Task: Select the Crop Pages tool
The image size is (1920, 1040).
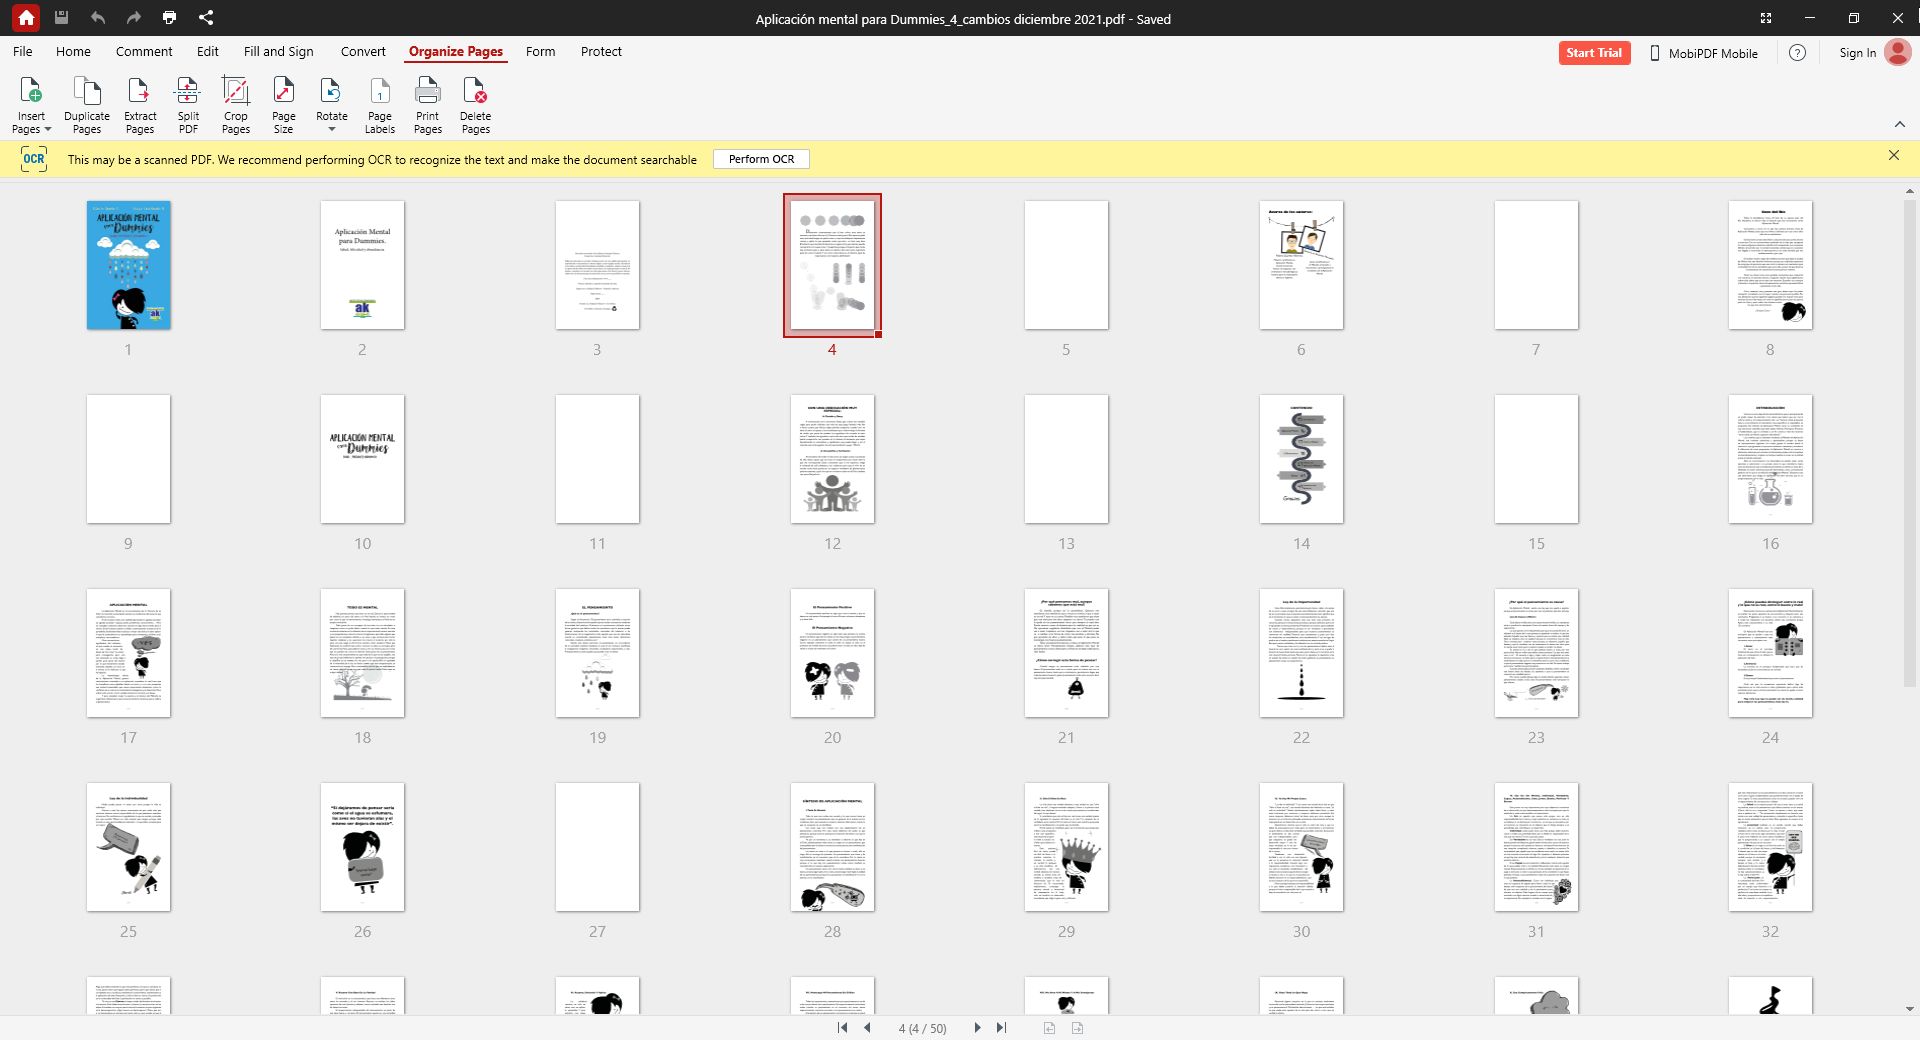Action: tap(236, 105)
